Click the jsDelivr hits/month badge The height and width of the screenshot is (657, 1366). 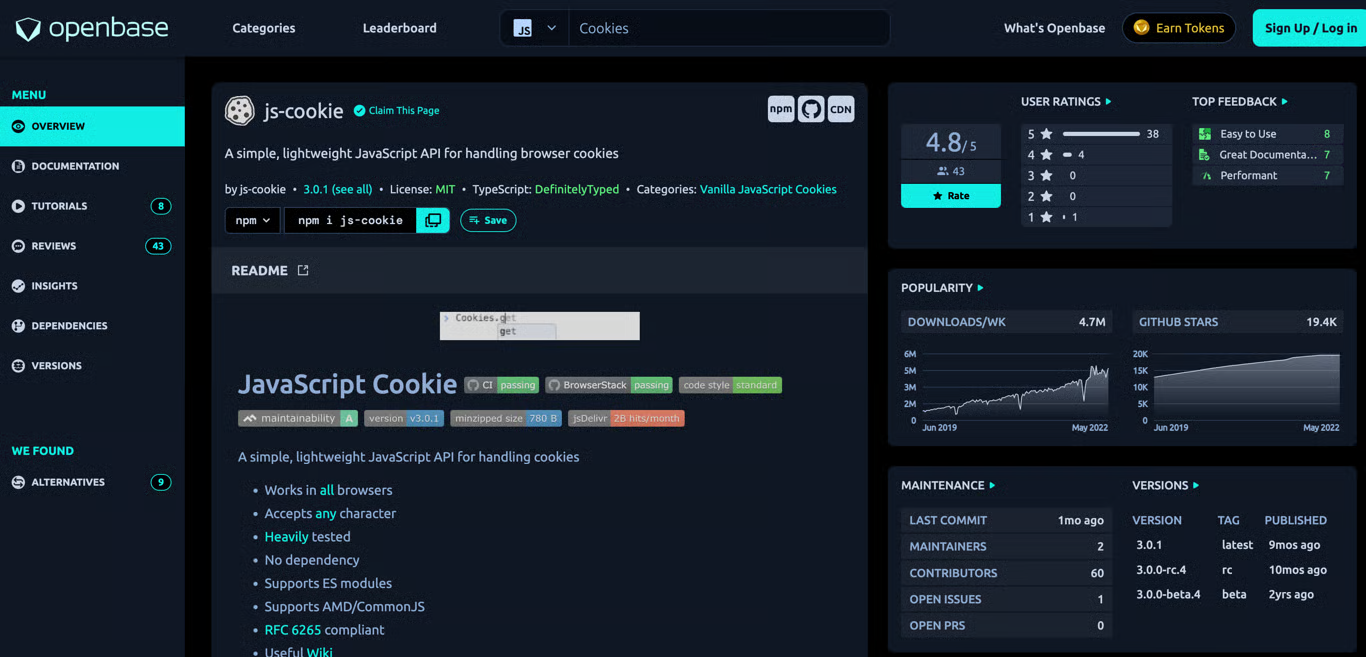[626, 418]
